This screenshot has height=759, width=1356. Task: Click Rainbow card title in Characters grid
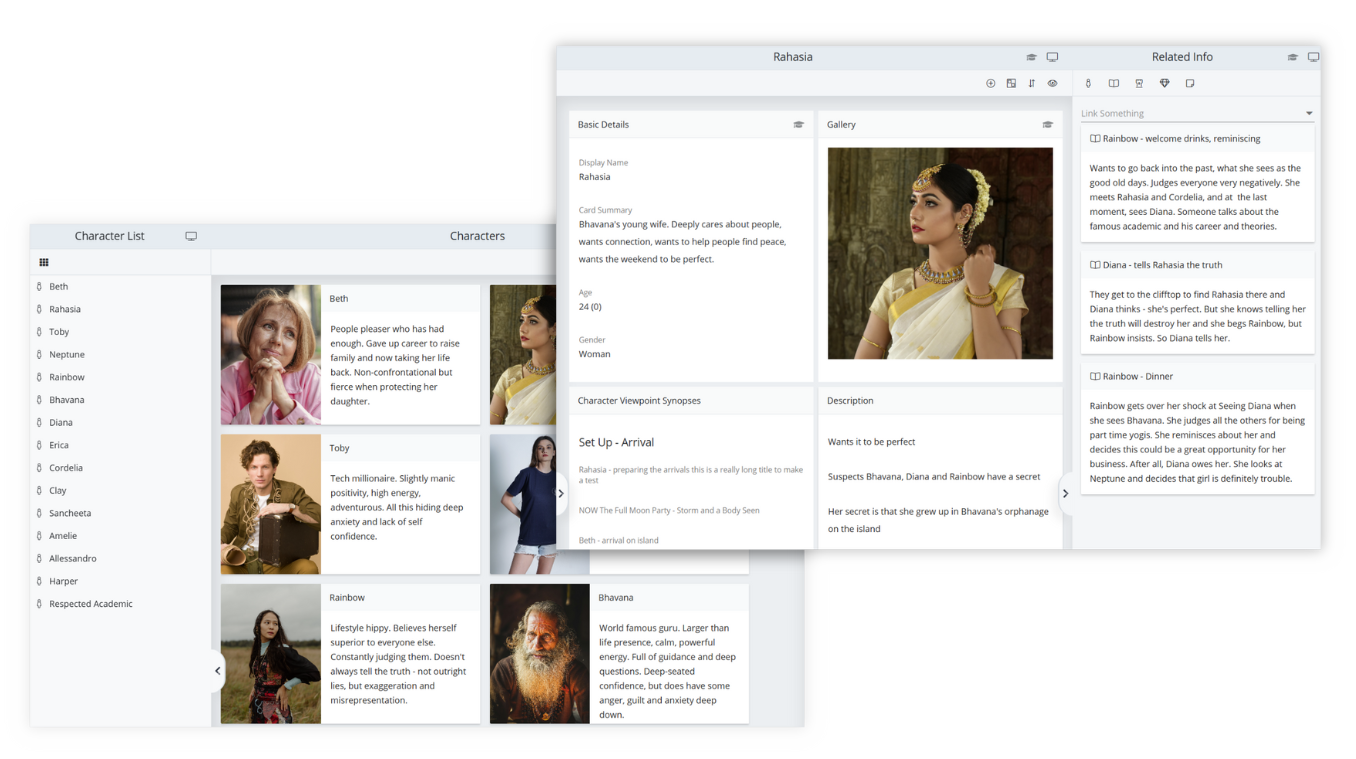(347, 598)
